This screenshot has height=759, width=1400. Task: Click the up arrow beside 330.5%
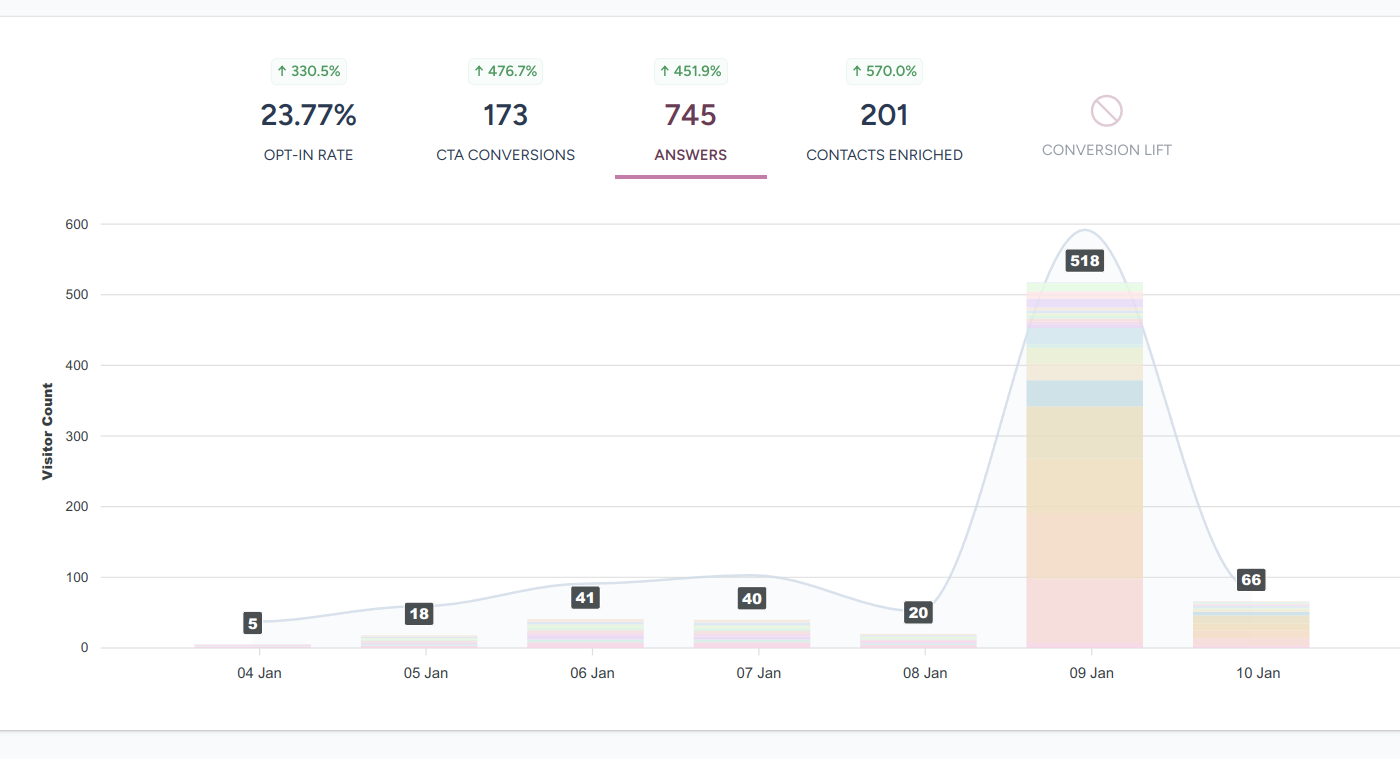pos(282,71)
